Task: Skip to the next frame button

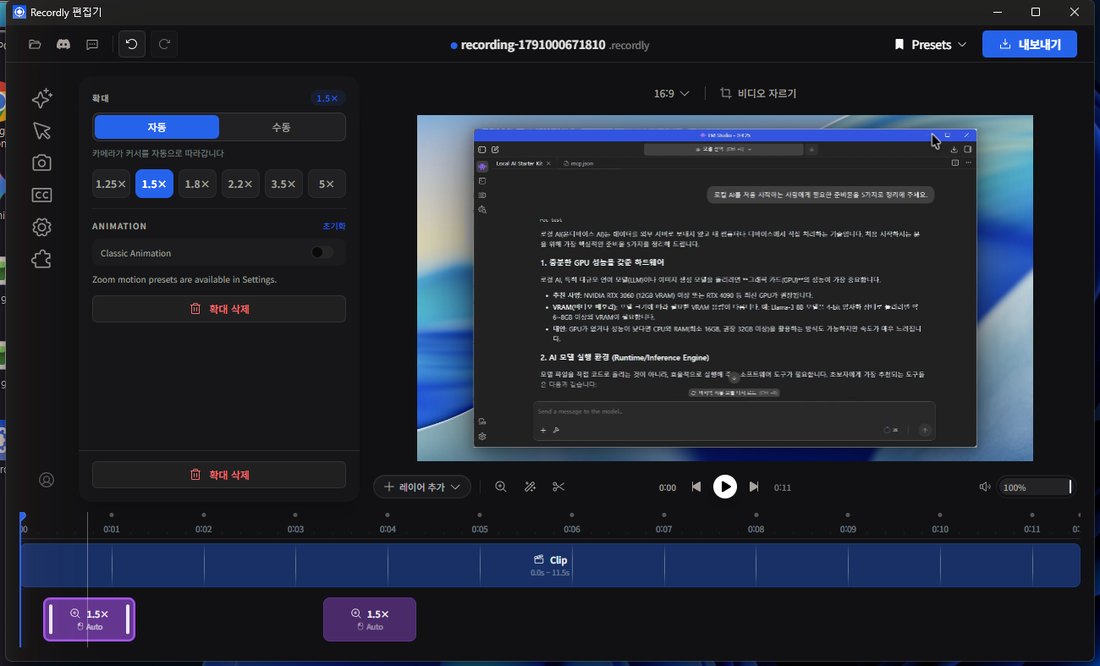Action: coord(753,486)
